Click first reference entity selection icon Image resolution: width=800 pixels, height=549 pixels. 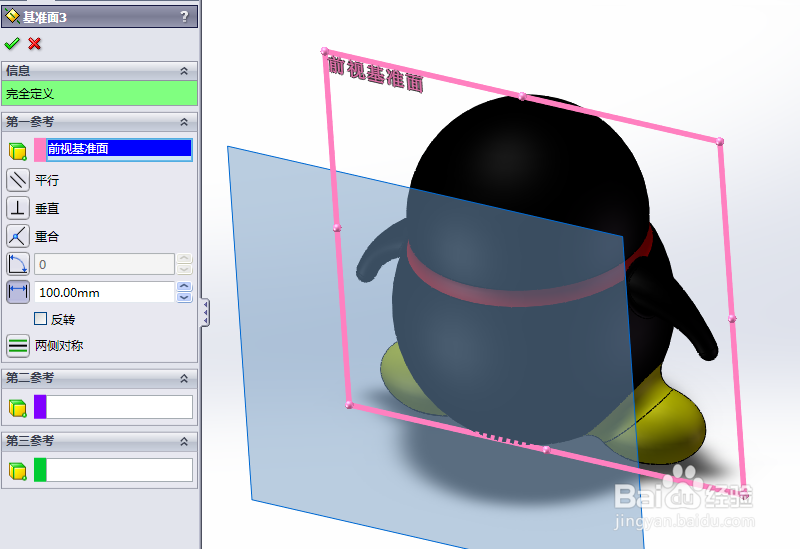click(18, 151)
